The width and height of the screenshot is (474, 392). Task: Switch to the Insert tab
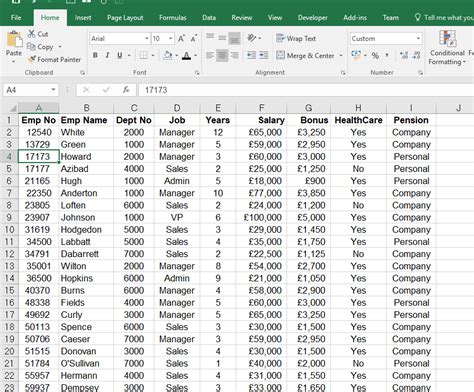(x=83, y=18)
